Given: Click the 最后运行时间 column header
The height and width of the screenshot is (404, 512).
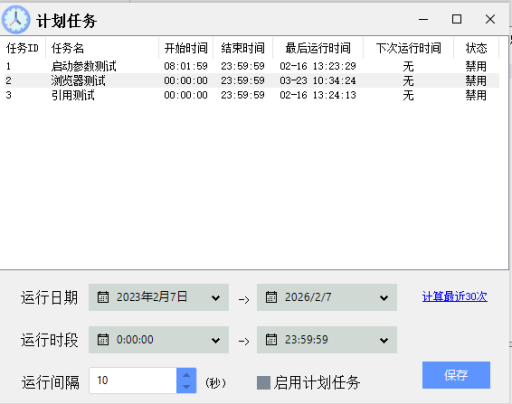Looking at the screenshot, I should 318,48.
